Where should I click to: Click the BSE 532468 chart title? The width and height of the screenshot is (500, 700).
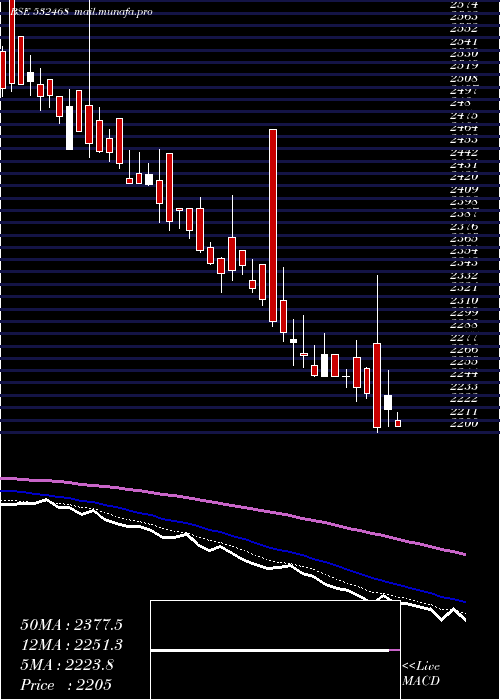[39, 12]
